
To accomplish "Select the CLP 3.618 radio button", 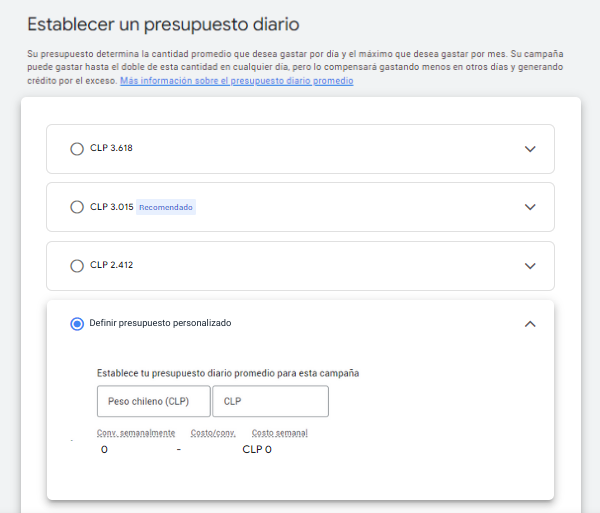I will coord(77,149).
